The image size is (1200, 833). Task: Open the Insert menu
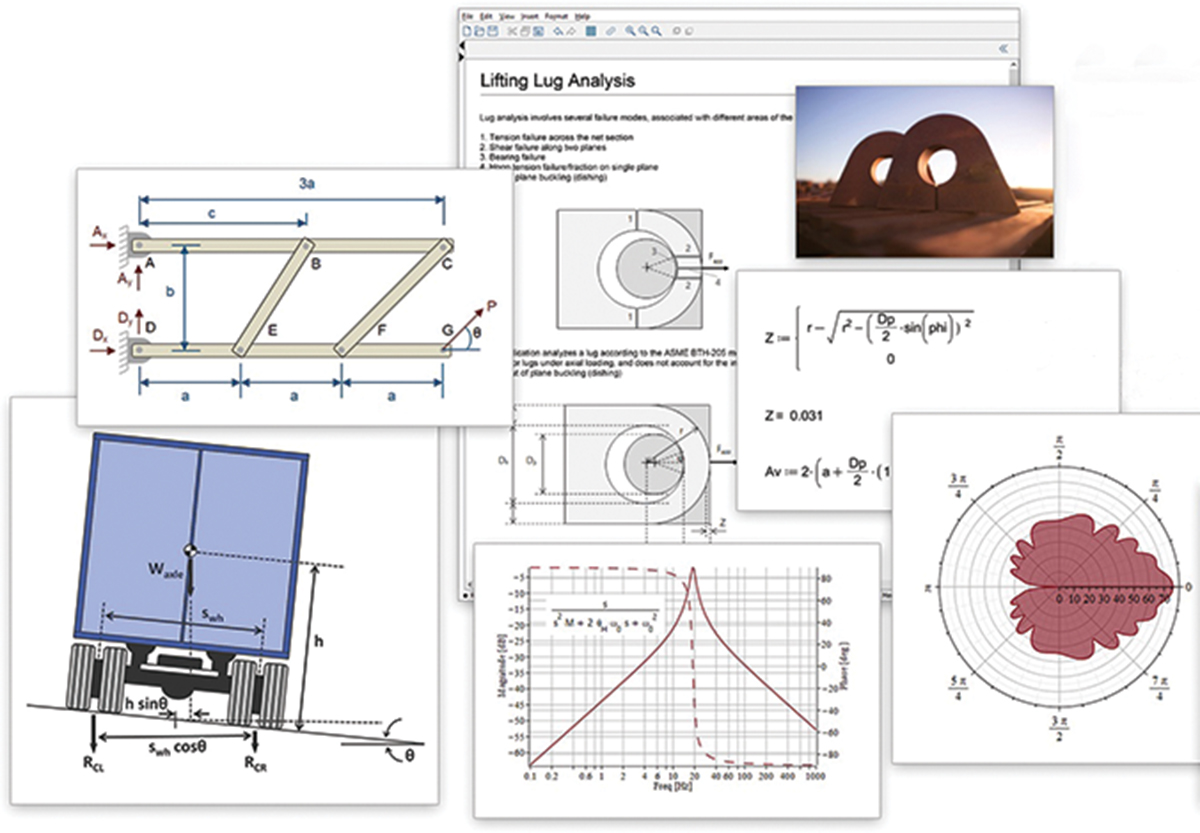coord(530,17)
